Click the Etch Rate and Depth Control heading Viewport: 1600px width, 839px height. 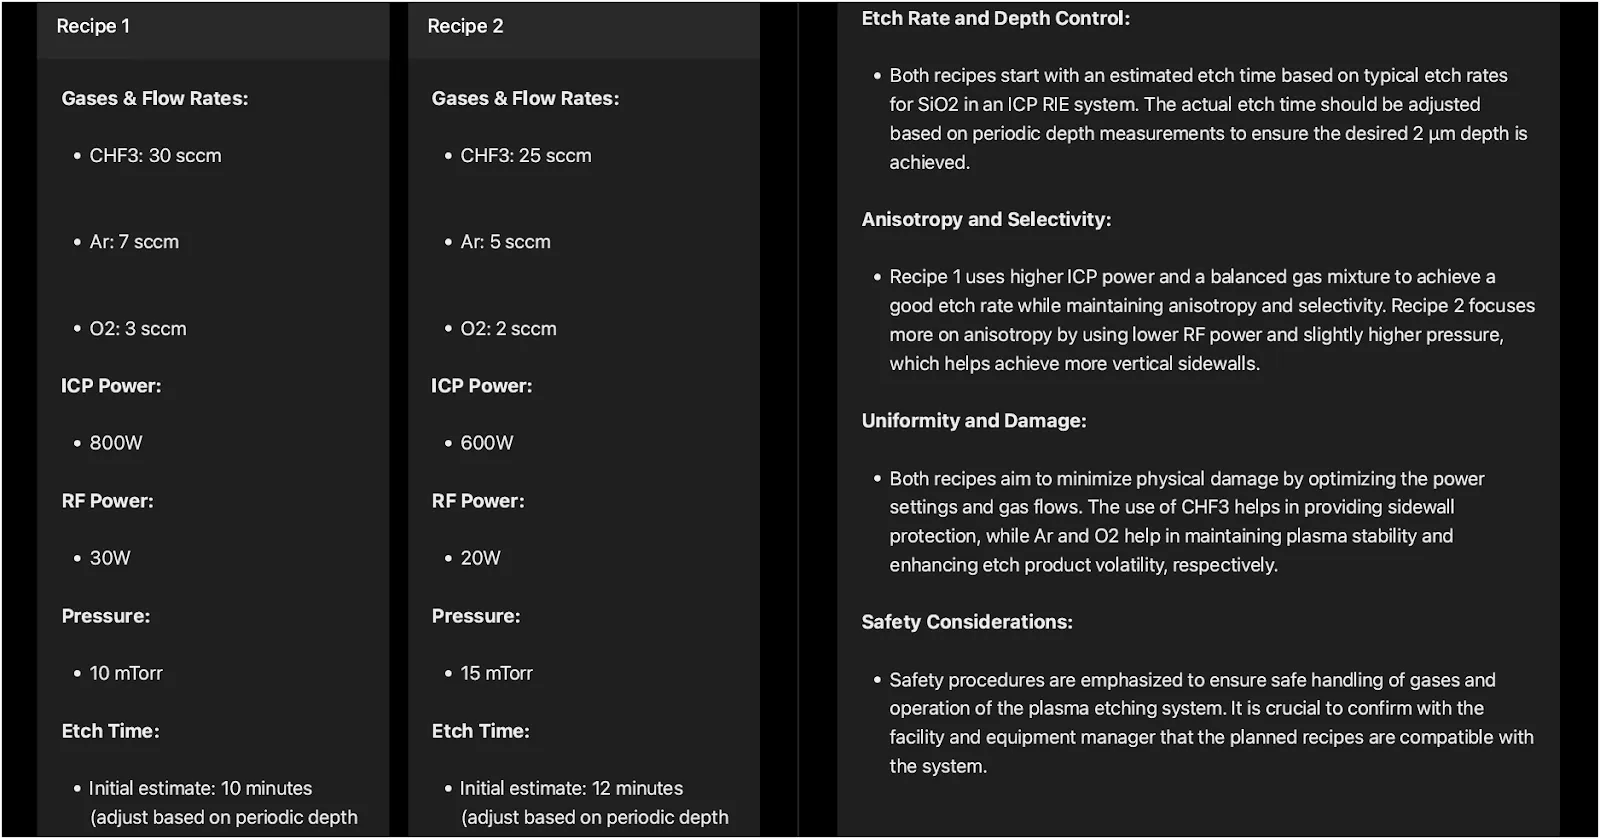tap(995, 18)
